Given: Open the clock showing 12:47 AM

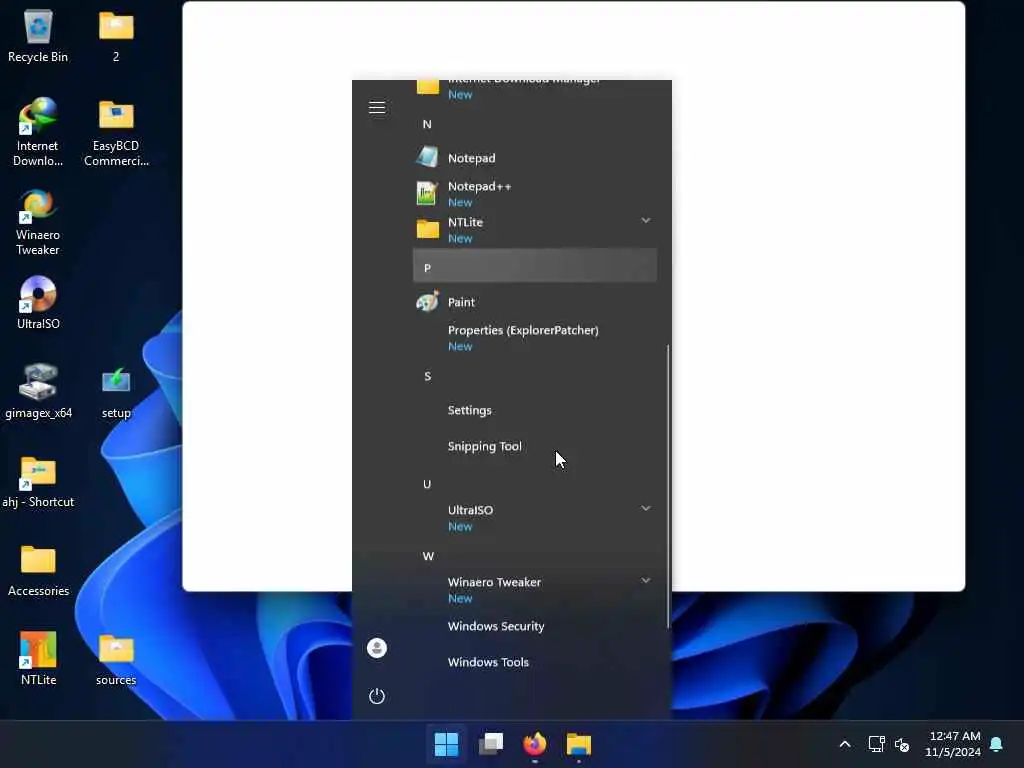Looking at the screenshot, I should 954,744.
